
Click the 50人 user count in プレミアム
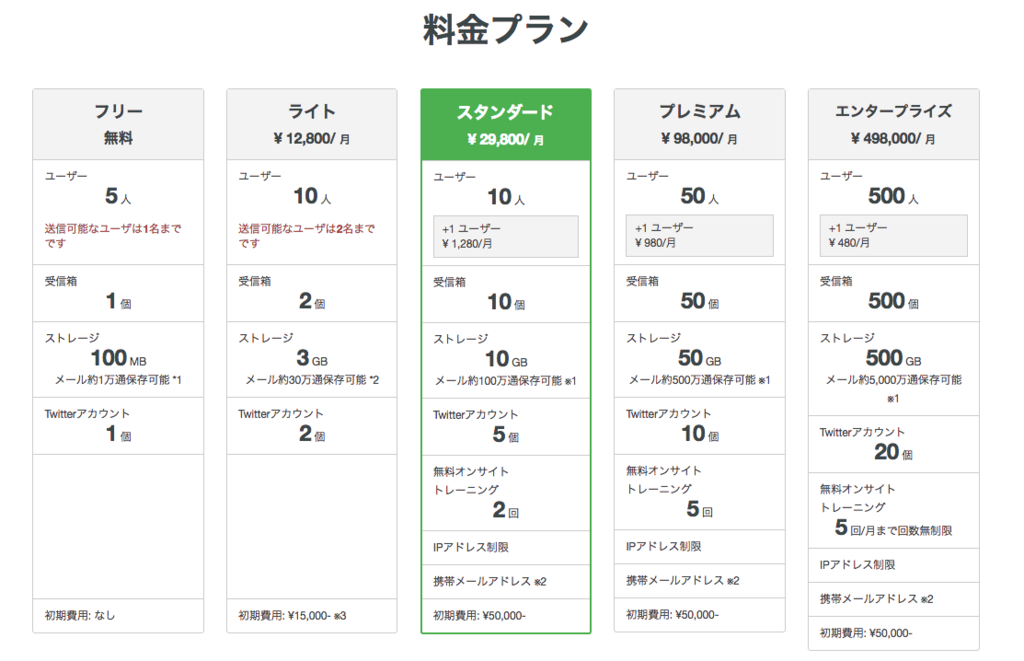tap(699, 196)
